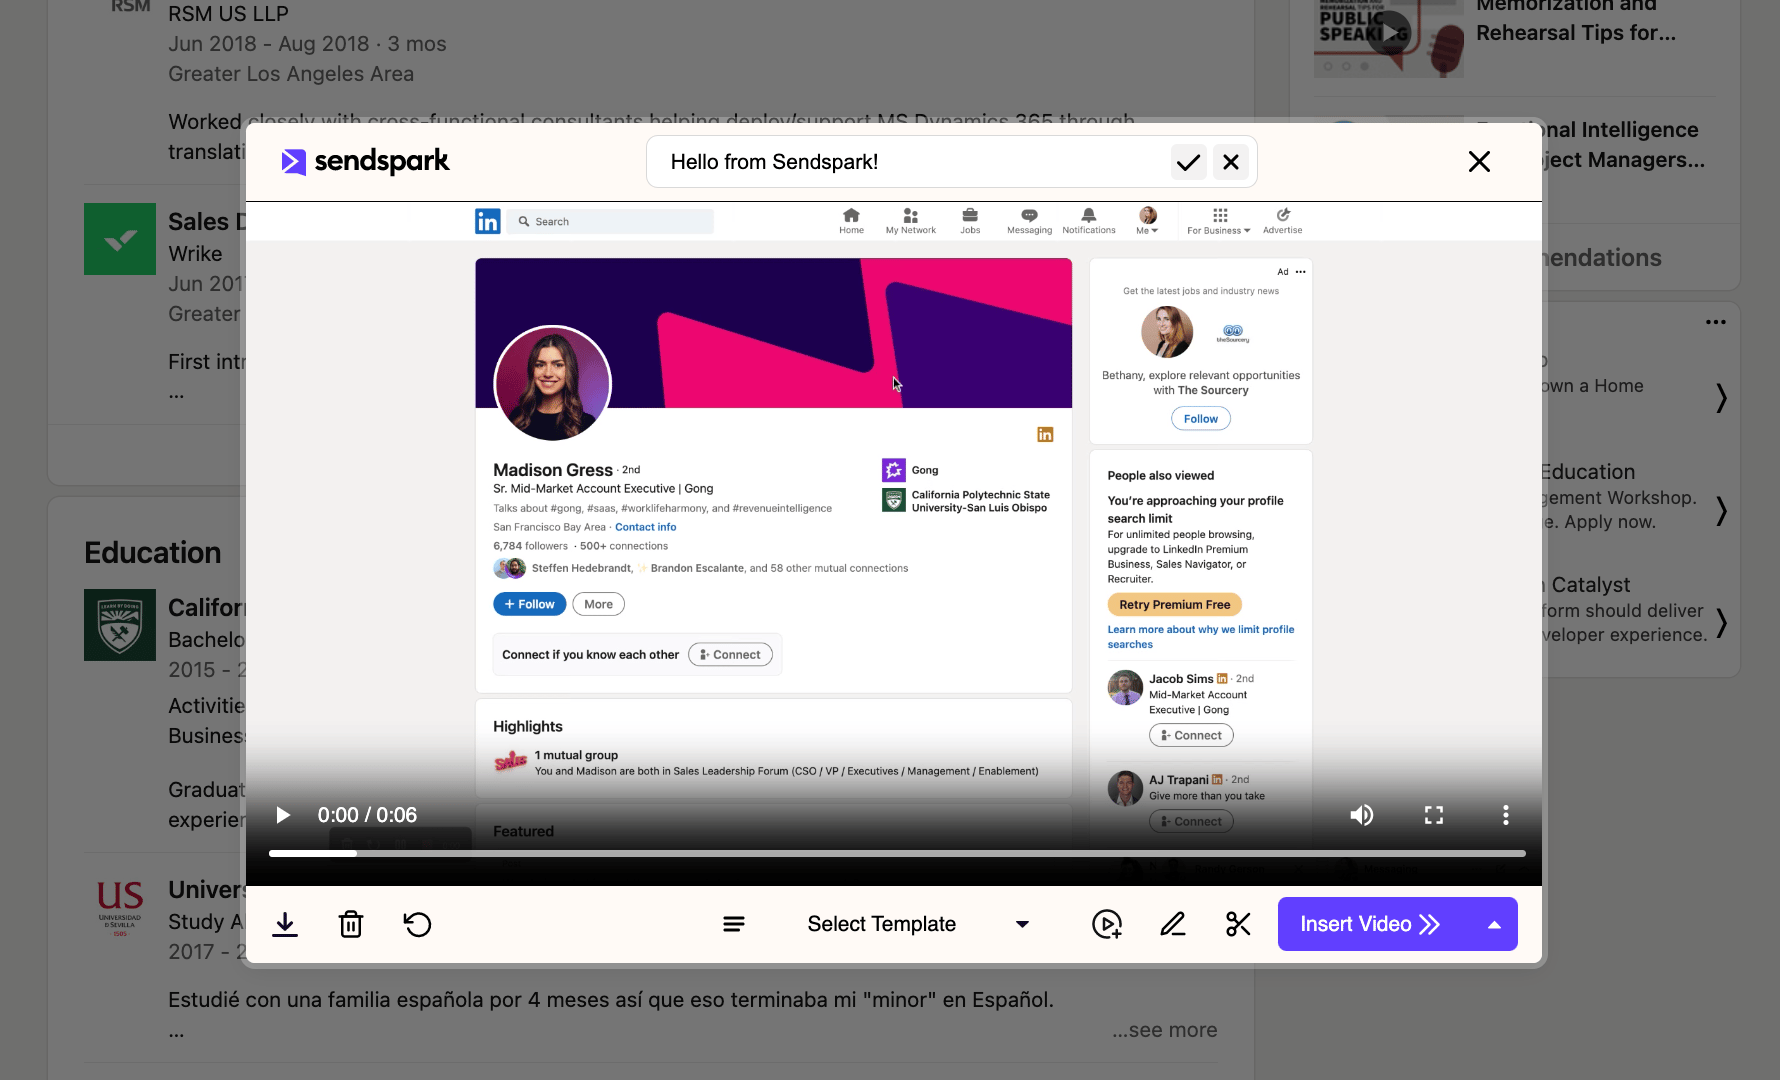This screenshot has width=1780, height=1080.
Task: Edit video with pencil icon
Action: (x=1173, y=924)
